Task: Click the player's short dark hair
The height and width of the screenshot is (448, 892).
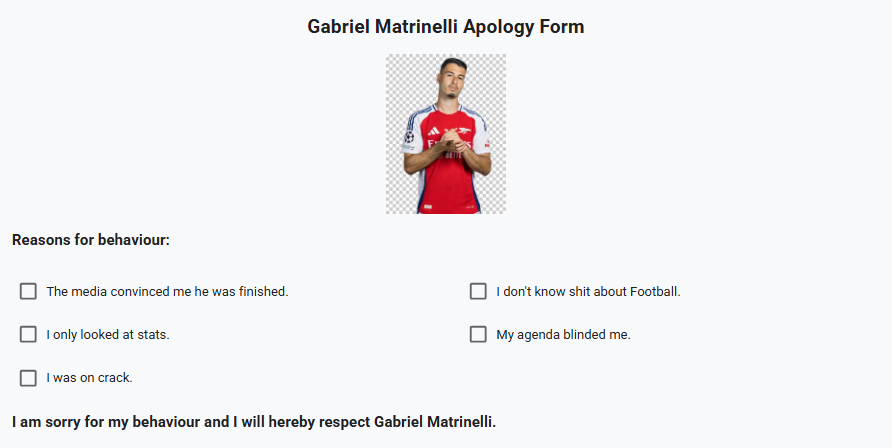Action: pos(454,61)
